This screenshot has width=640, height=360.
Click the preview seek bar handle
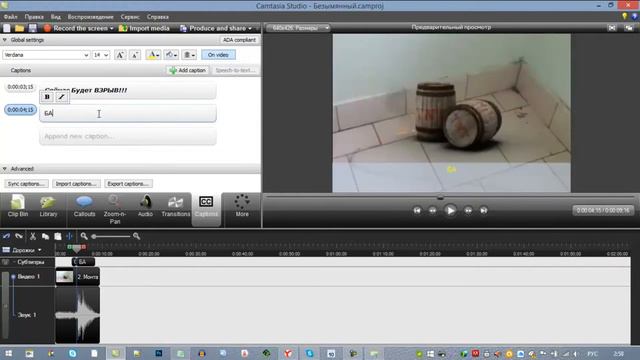440,198
